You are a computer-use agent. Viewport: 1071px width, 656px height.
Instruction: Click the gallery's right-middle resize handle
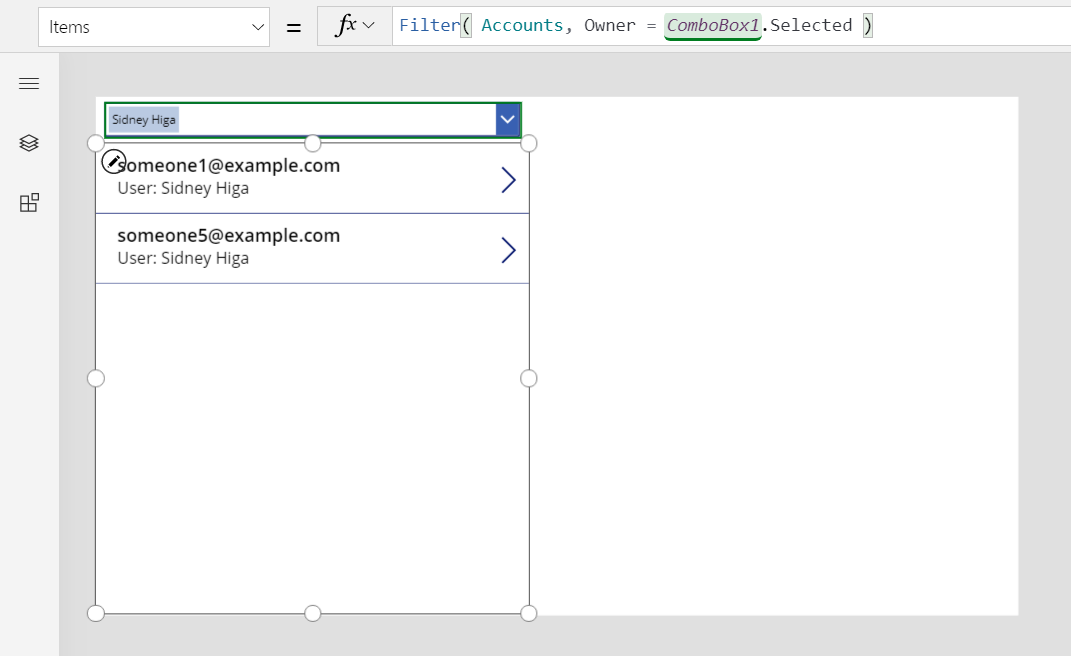[x=529, y=379]
